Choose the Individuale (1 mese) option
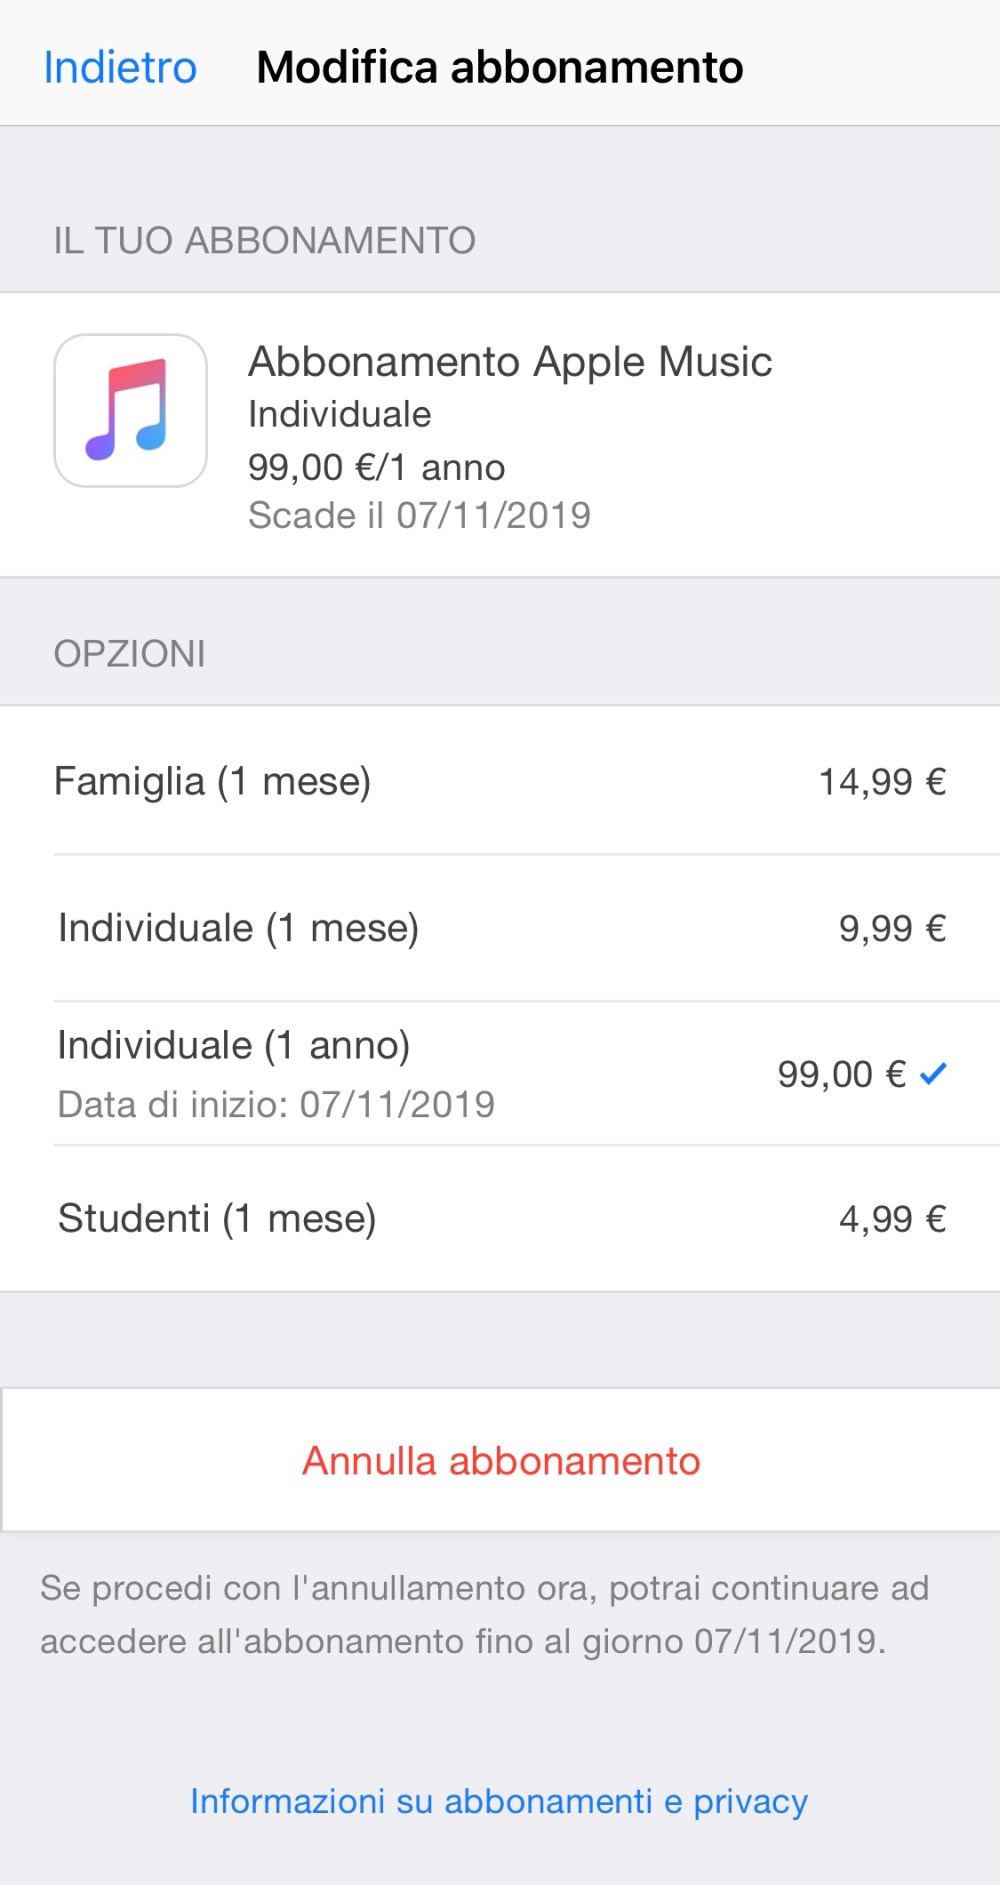This screenshot has height=1885, width=1000. [x=238, y=928]
